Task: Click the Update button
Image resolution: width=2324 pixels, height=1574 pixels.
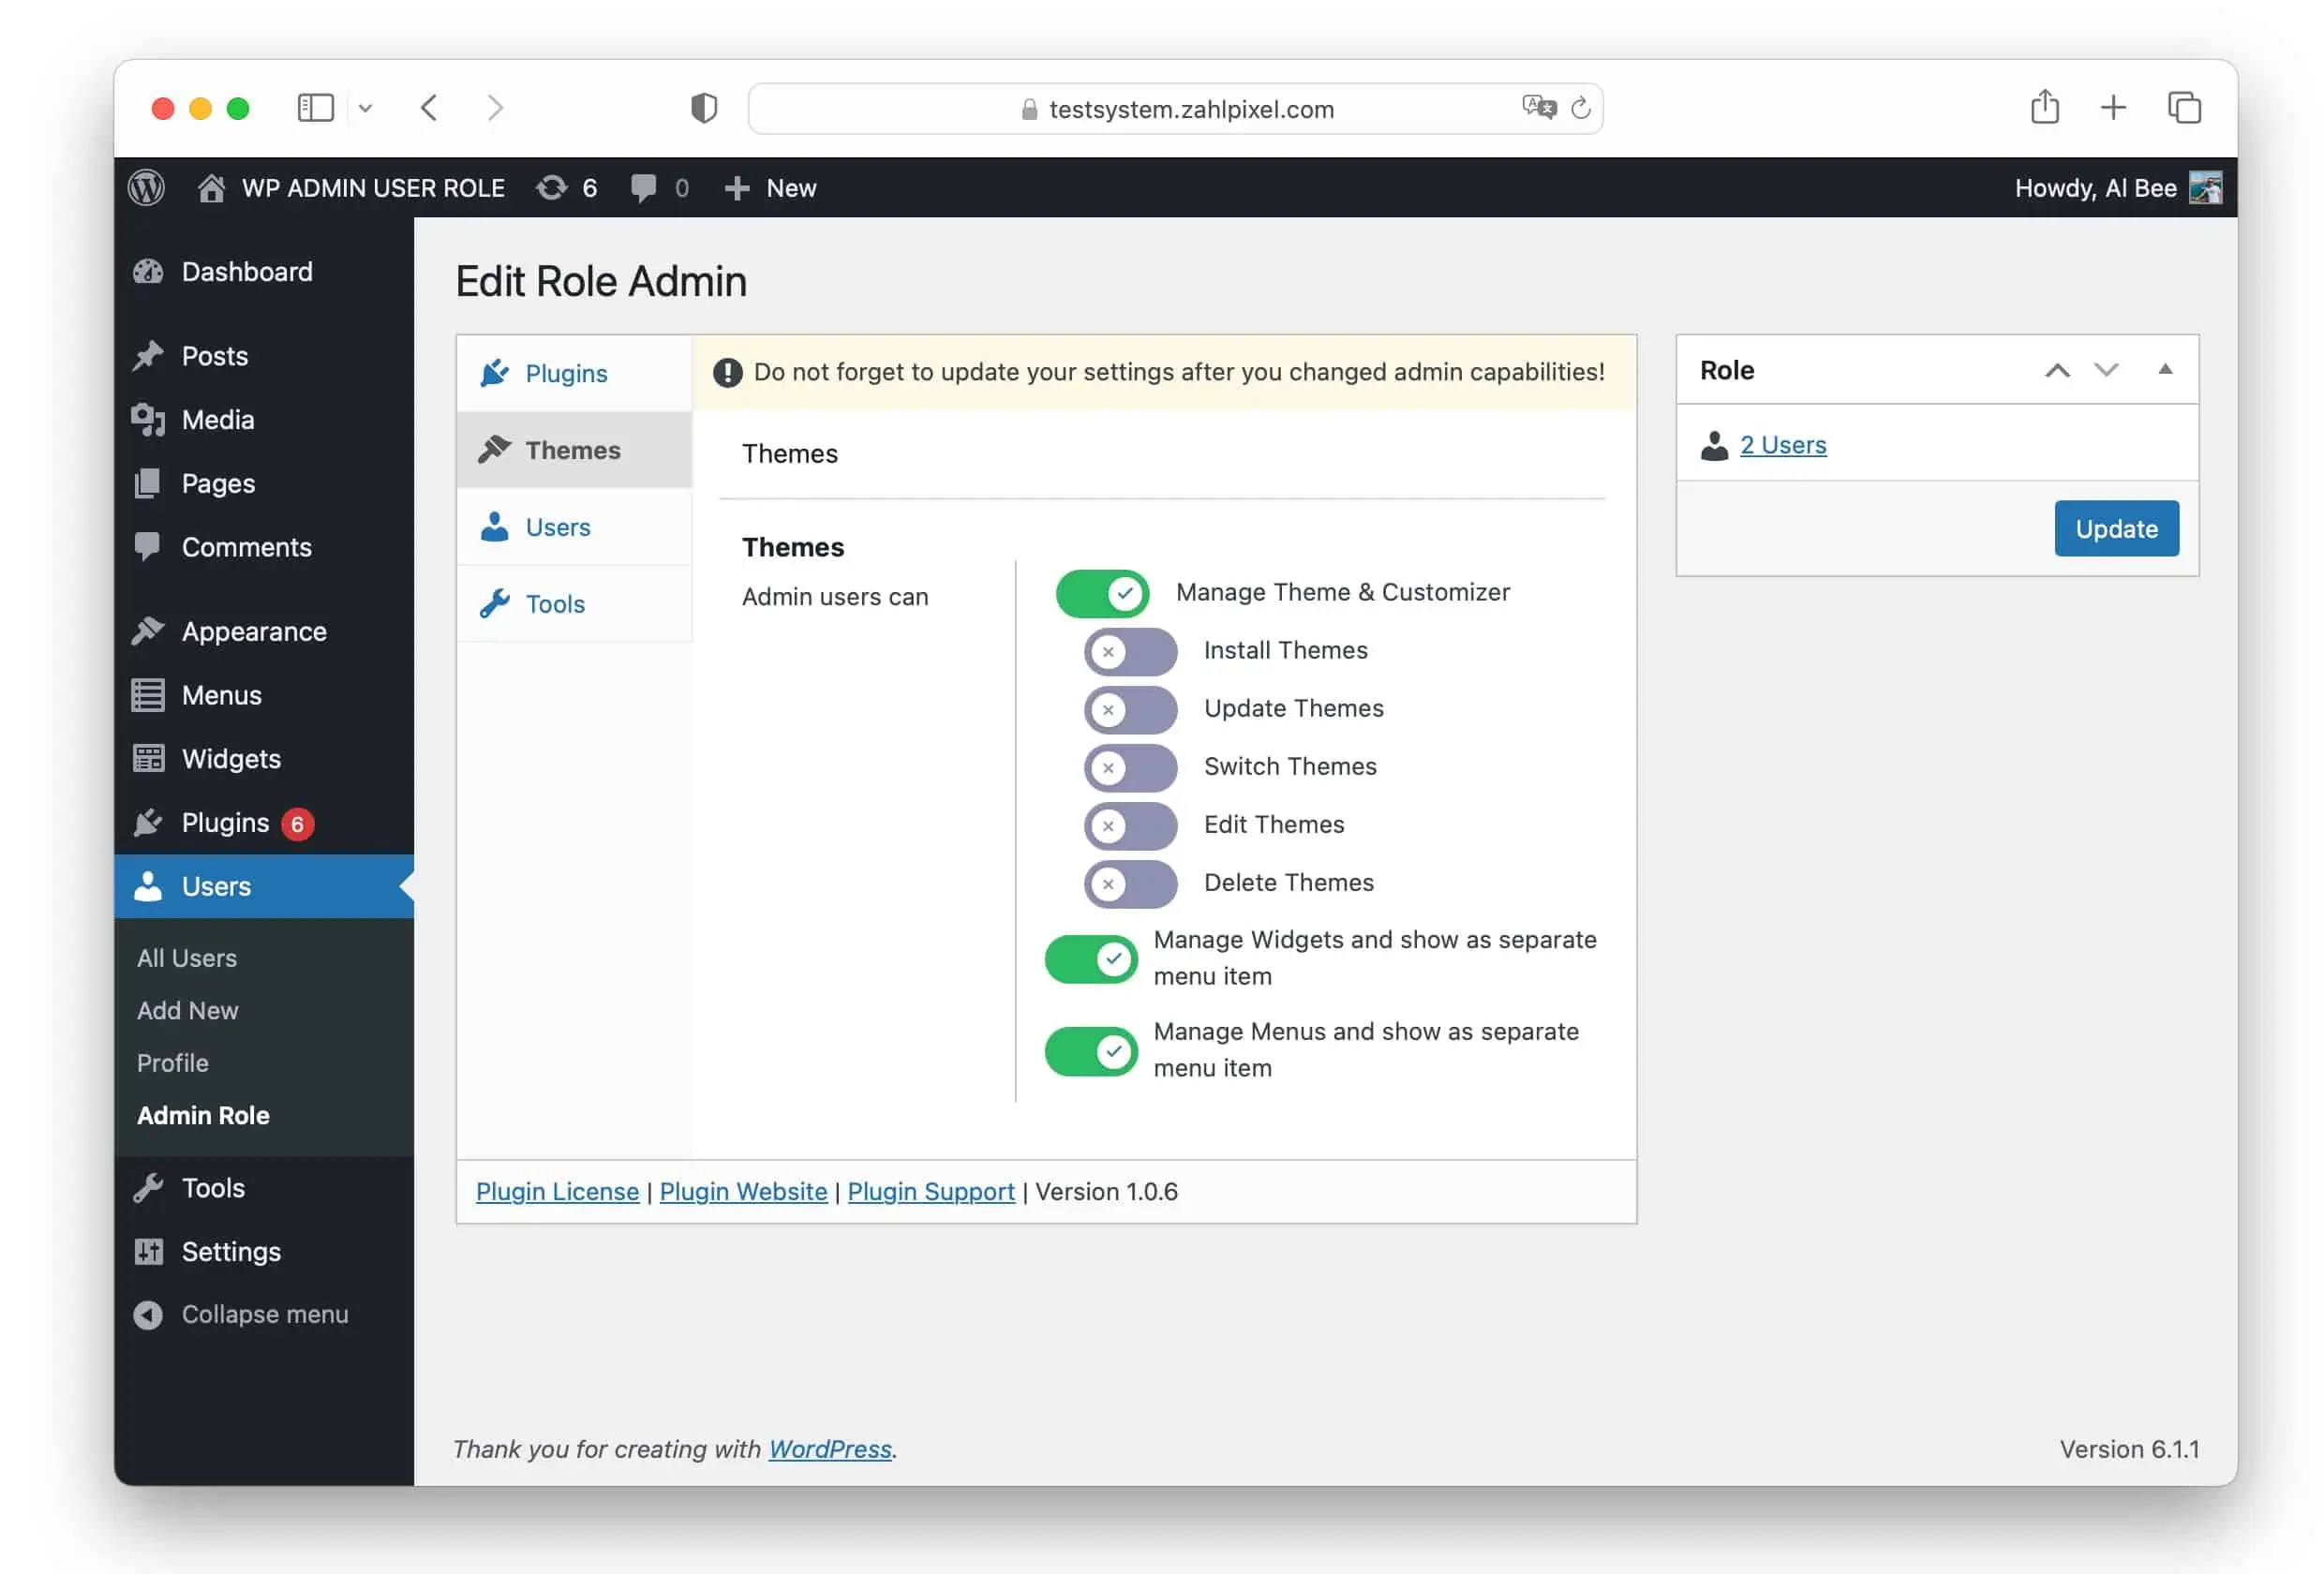Action: [2116, 528]
